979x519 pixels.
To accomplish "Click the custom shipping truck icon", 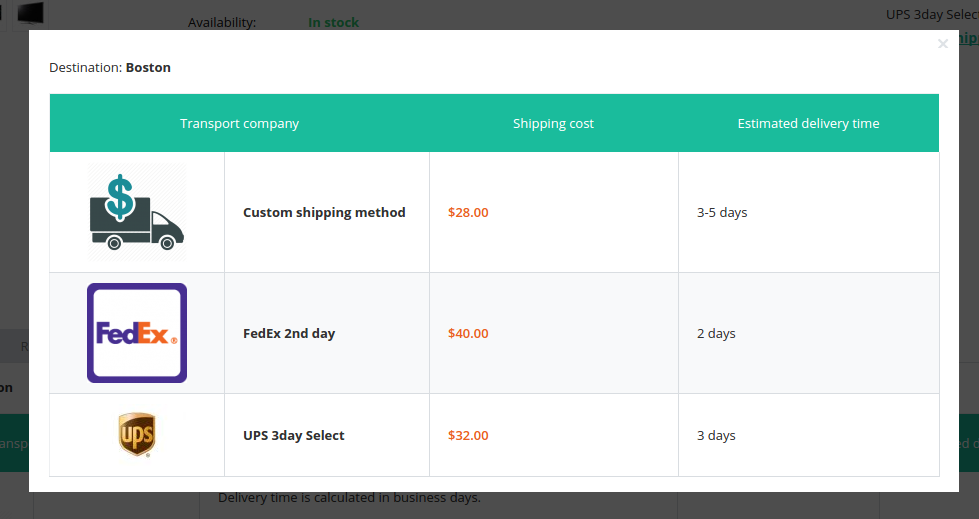I will 137,212.
